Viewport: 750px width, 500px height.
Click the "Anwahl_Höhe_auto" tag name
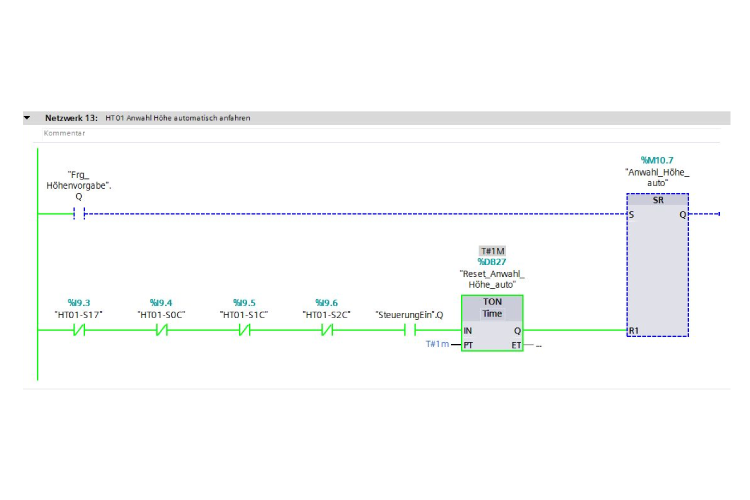pos(657,178)
